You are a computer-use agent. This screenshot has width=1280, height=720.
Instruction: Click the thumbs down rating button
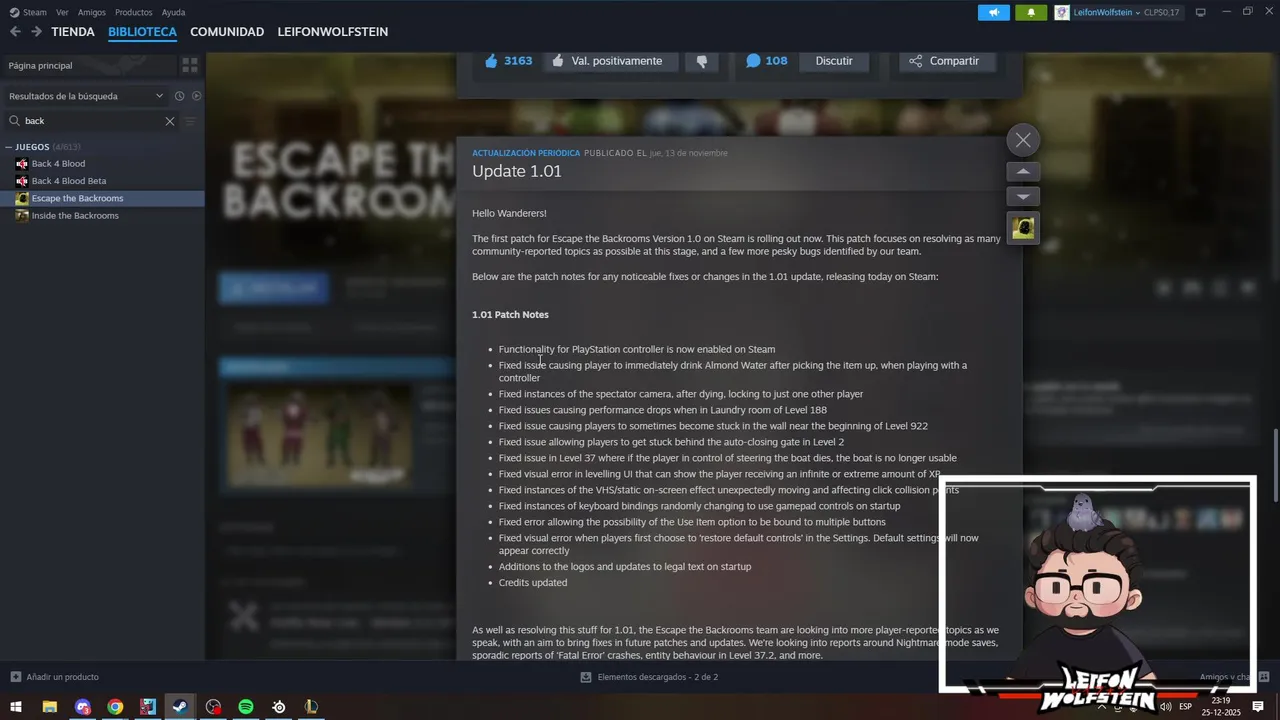(x=702, y=61)
